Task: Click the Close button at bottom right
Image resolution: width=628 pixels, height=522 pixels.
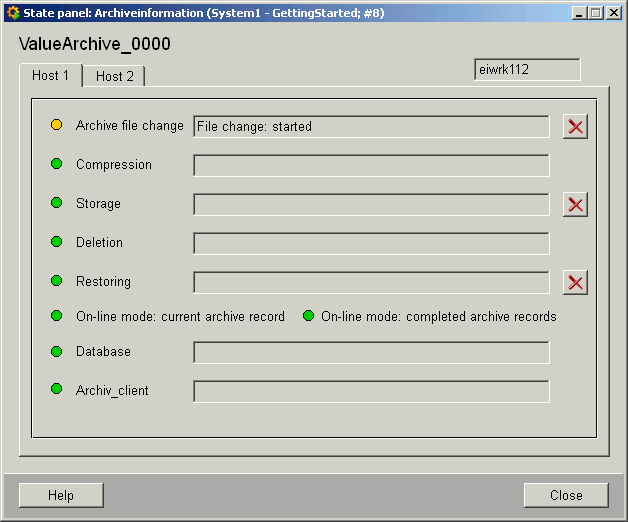Action: coord(566,495)
